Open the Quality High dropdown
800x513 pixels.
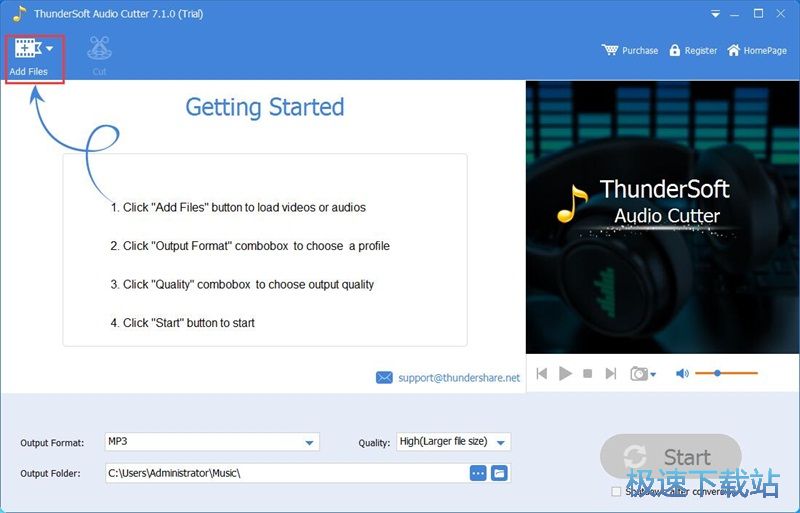(454, 442)
